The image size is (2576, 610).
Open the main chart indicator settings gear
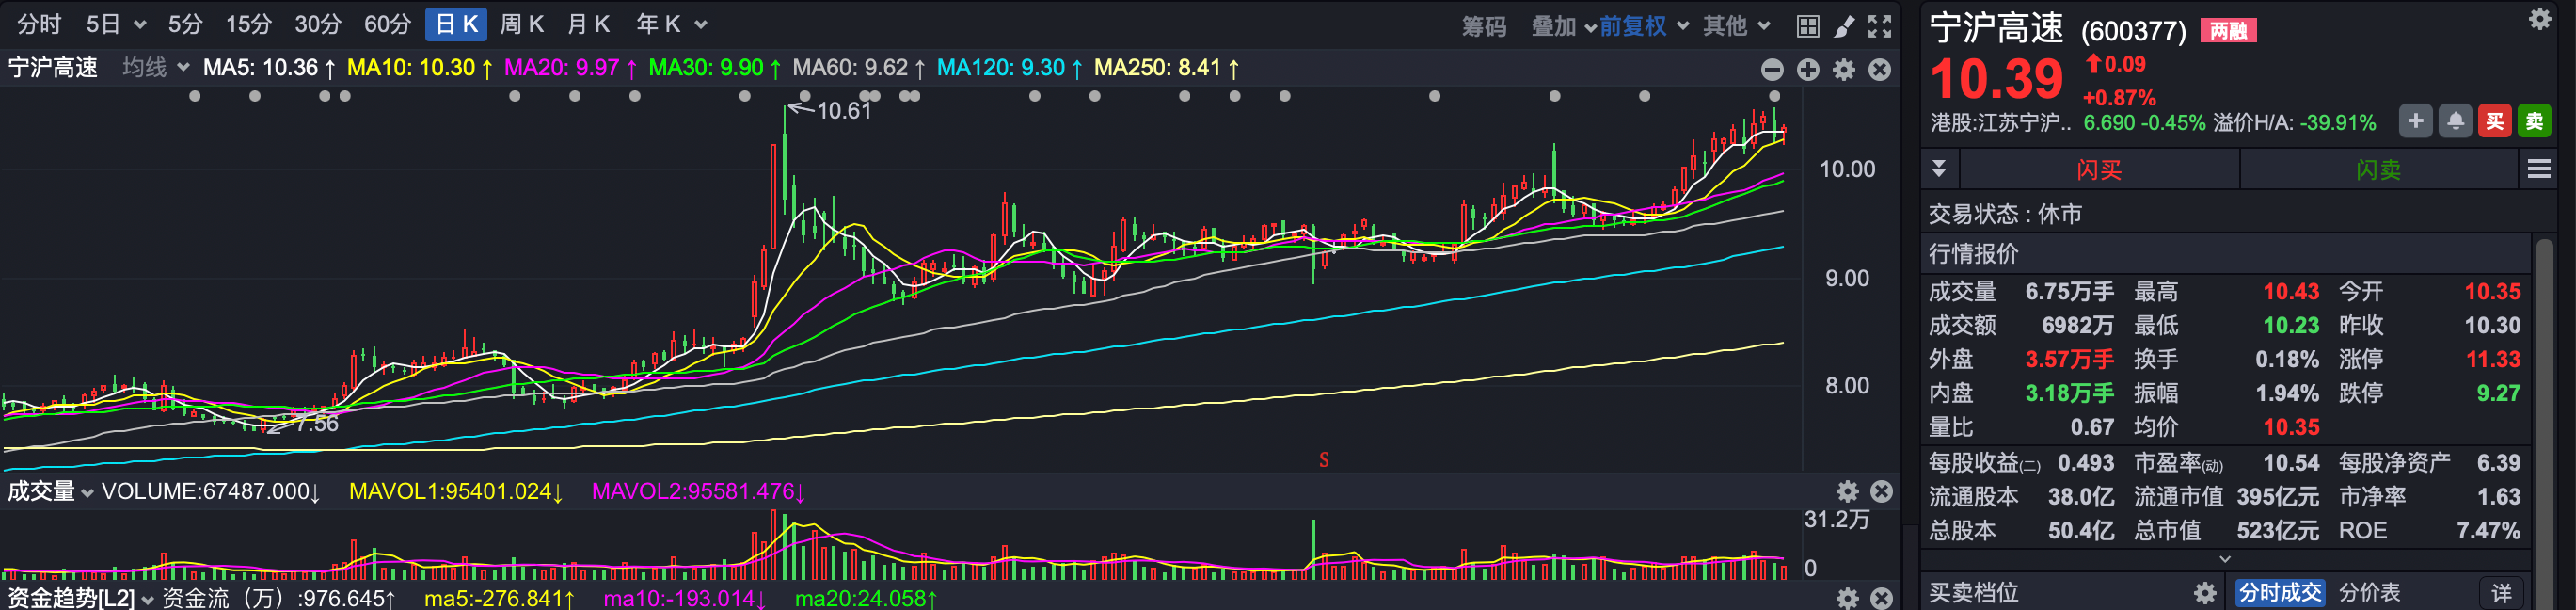[x=1844, y=69]
